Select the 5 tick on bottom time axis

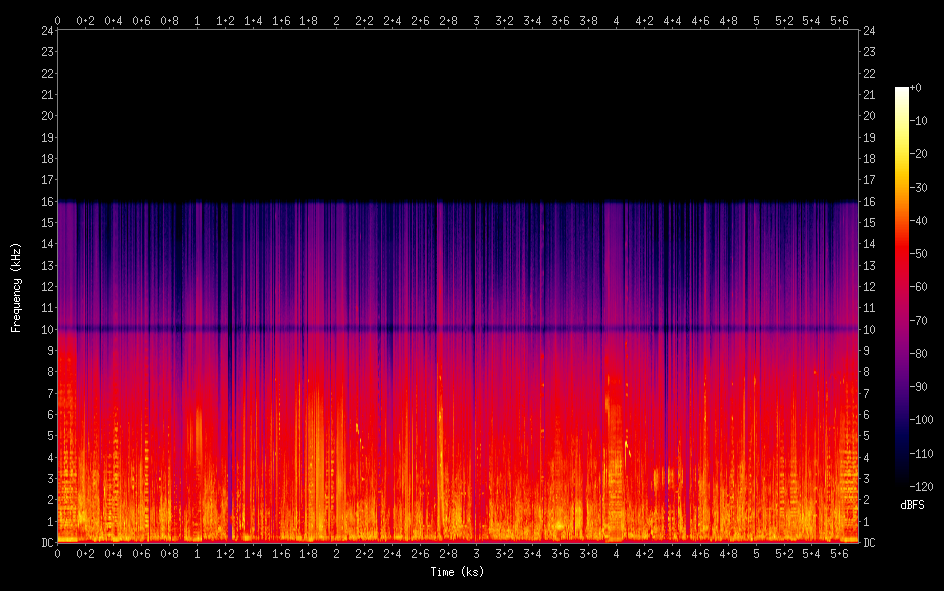756,553
